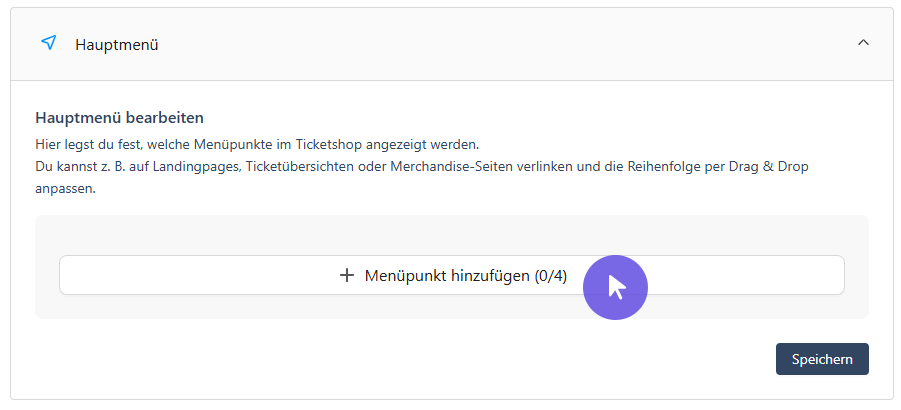Click the Hauptmenü accordion header bar
The height and width of the screenshot is (410, 901).
(452, 44)
